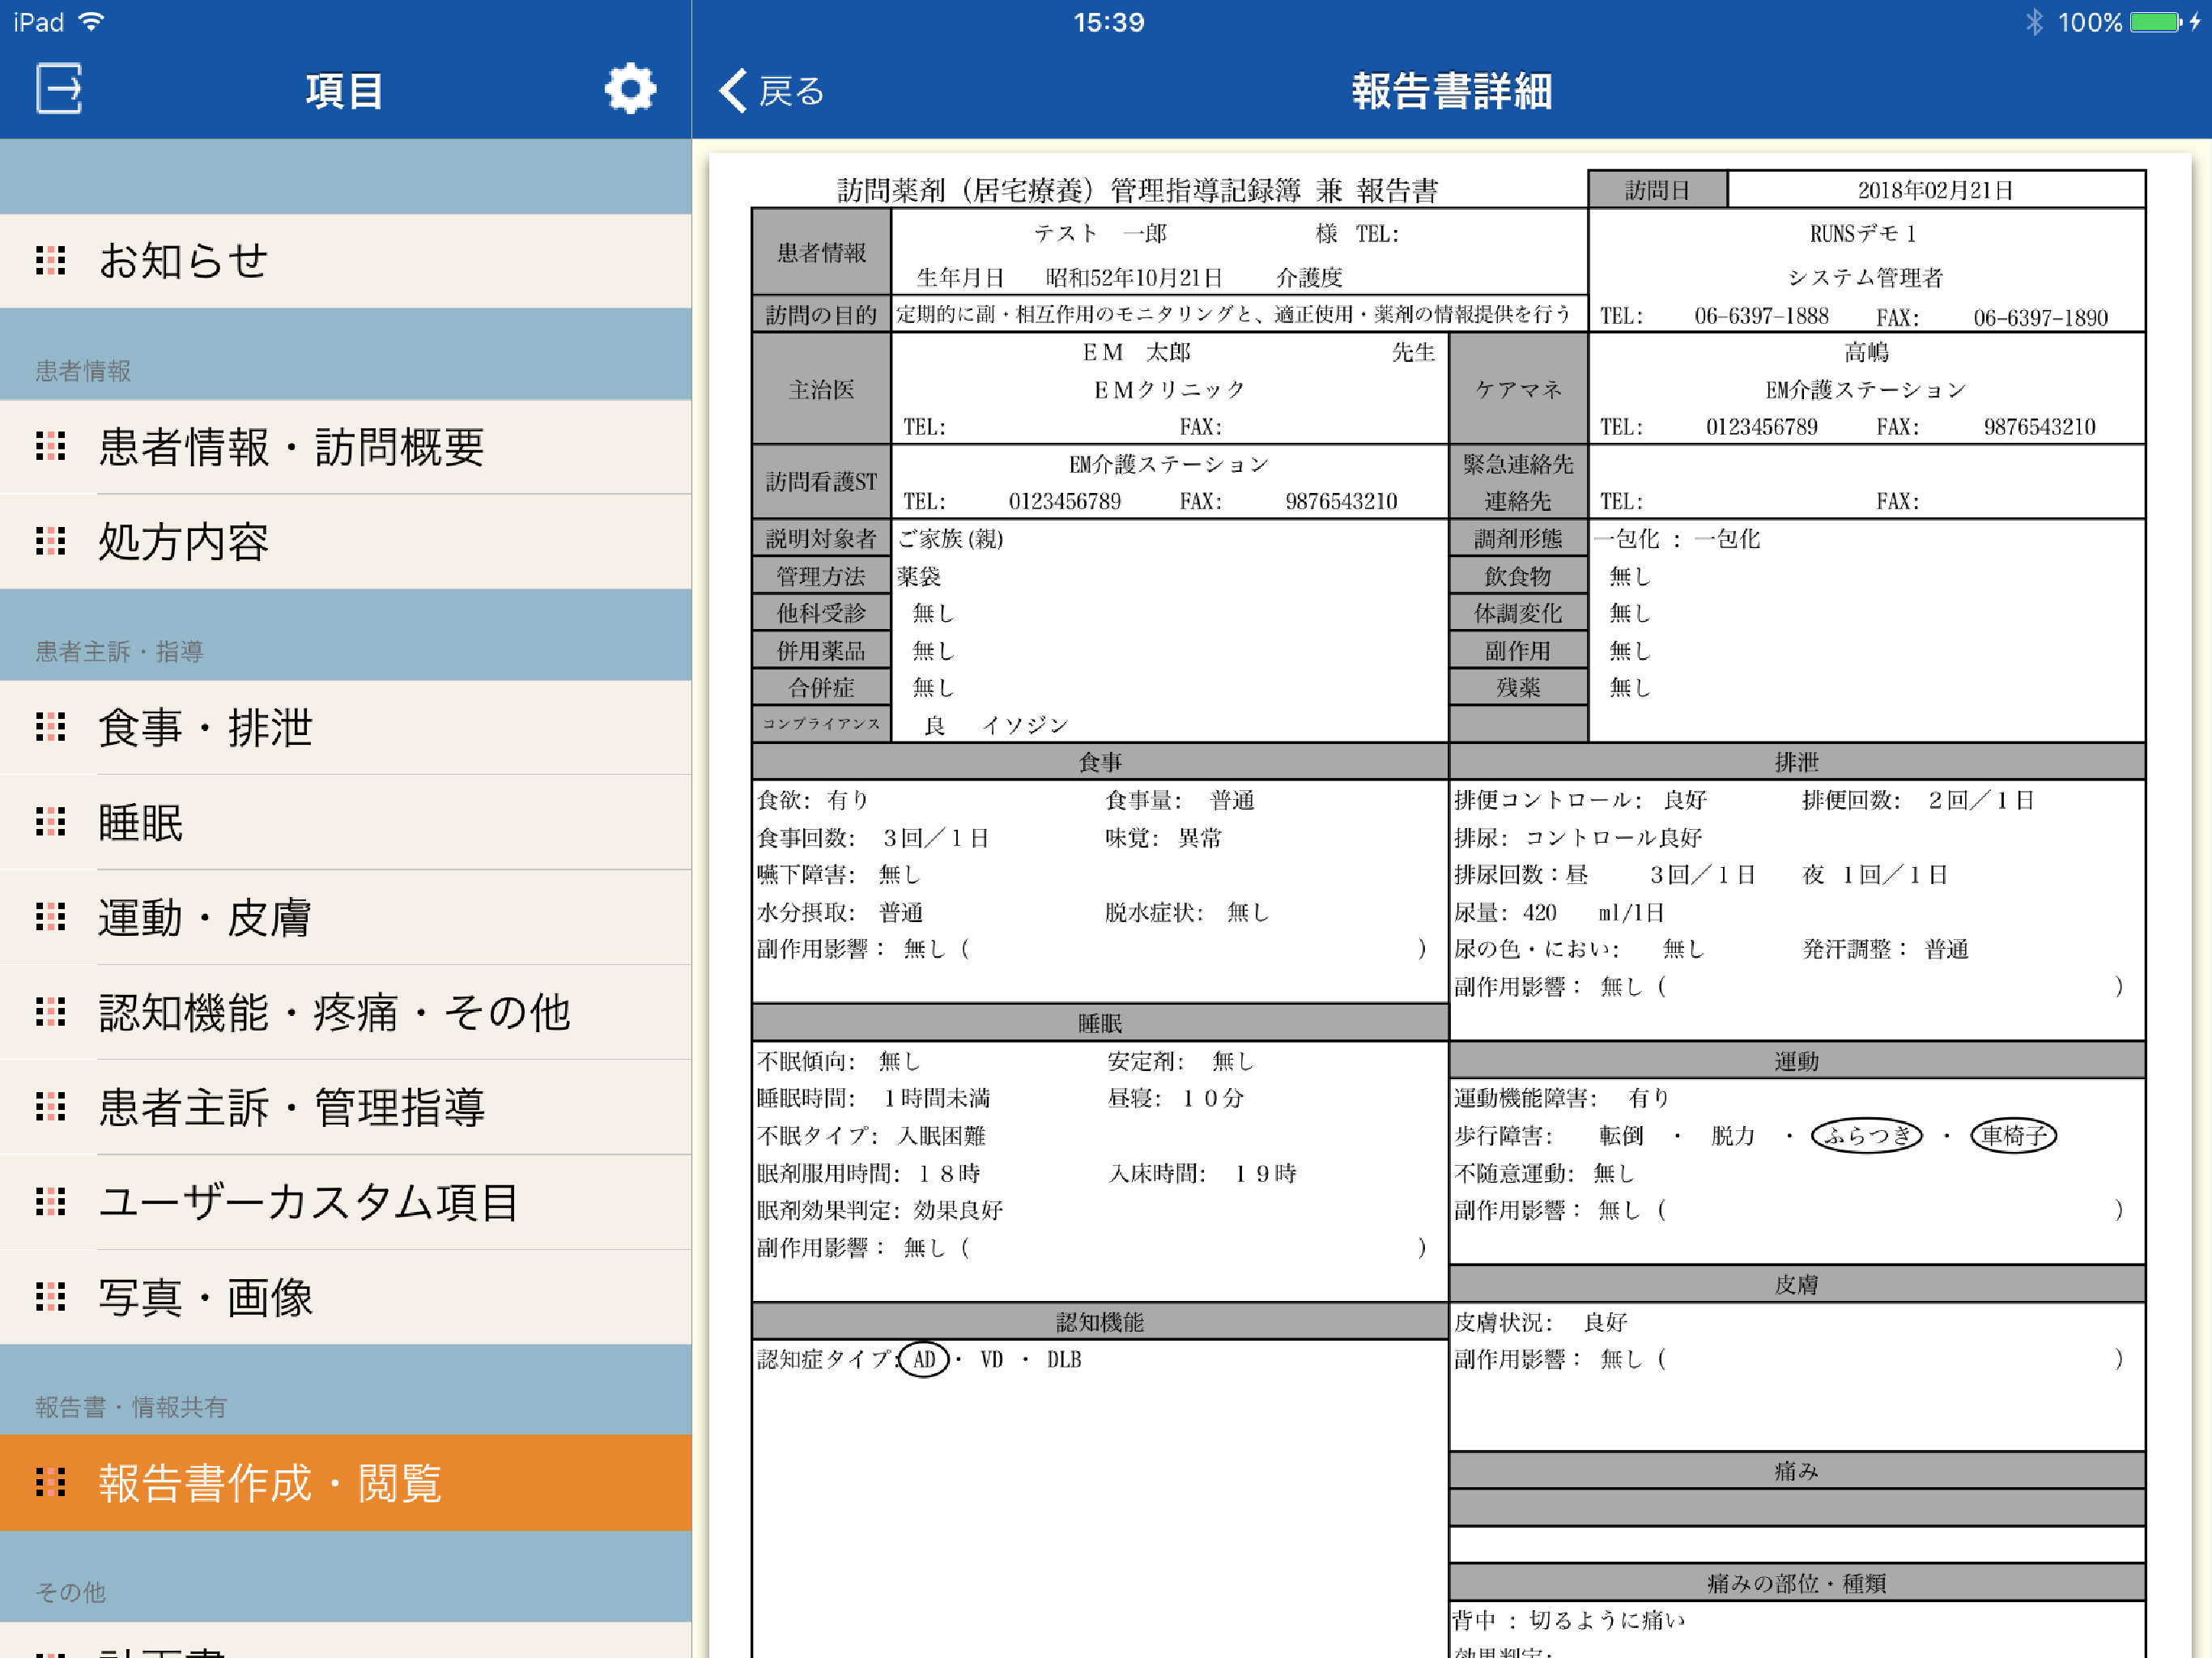
Task: Go to 患者主訴・管理指導 item
Action: 291,1107
